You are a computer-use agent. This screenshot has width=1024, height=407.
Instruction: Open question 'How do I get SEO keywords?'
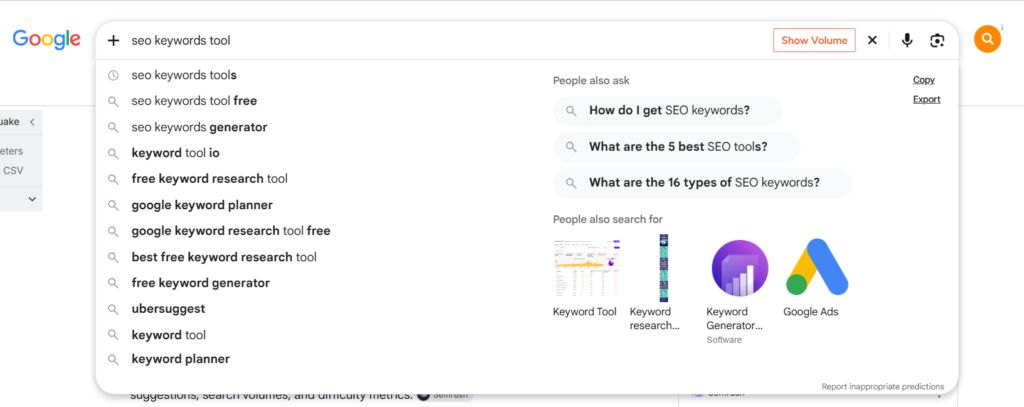(667, 110)
